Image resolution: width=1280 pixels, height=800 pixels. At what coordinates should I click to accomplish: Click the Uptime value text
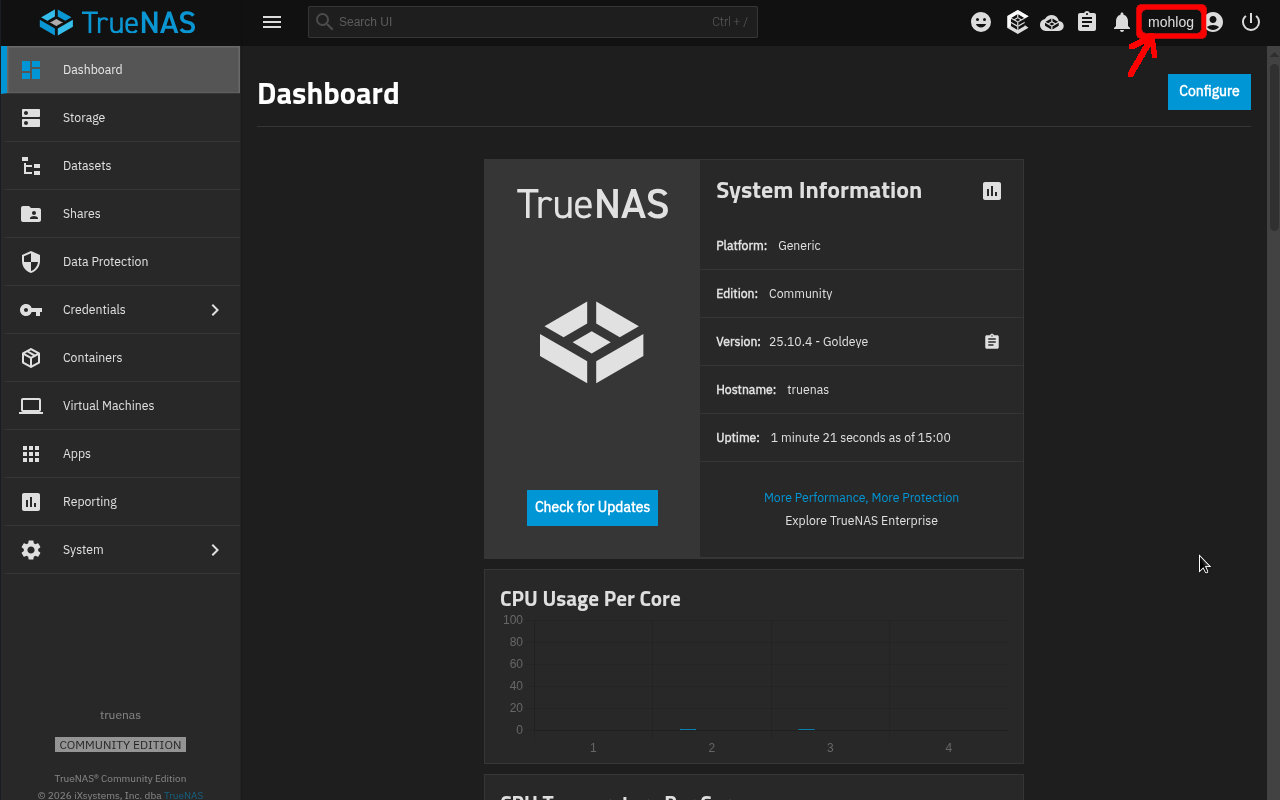pyautogui.click(x=860, y=438)
